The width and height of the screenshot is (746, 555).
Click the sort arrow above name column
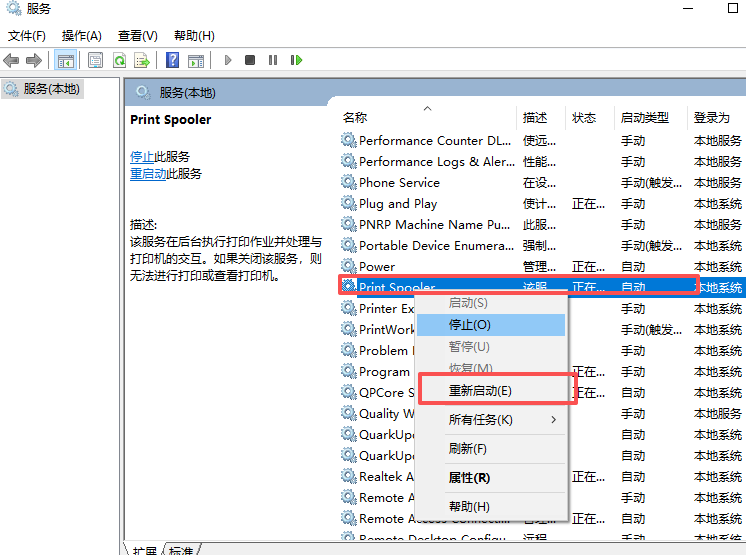point(428,108)
